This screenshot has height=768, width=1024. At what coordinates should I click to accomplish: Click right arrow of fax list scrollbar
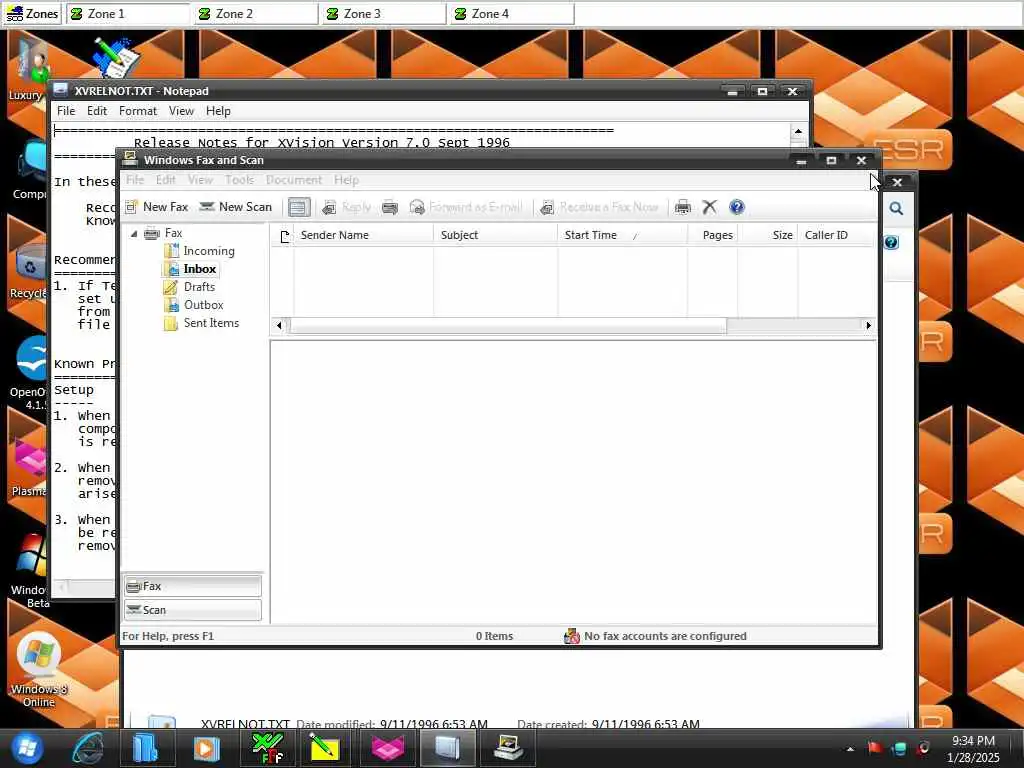868,325
